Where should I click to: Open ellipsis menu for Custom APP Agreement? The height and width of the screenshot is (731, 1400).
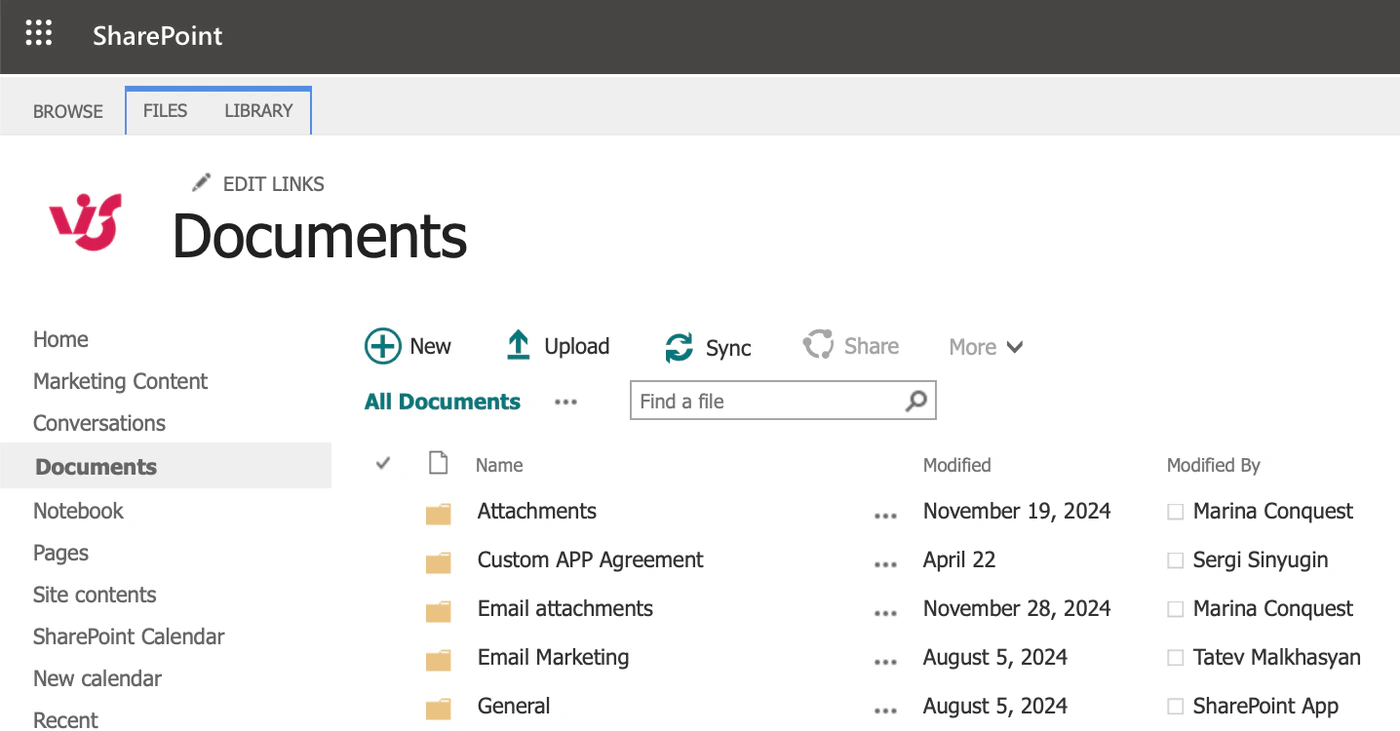tap(885, 565)
